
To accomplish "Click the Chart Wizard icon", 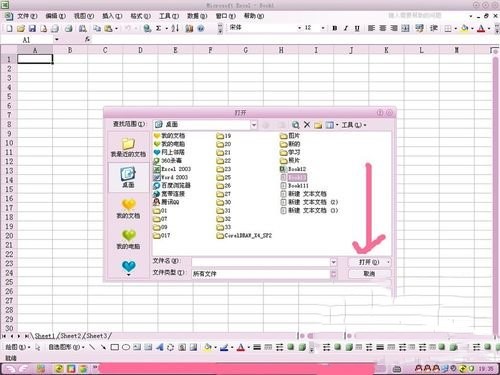I will coord(189,29).
